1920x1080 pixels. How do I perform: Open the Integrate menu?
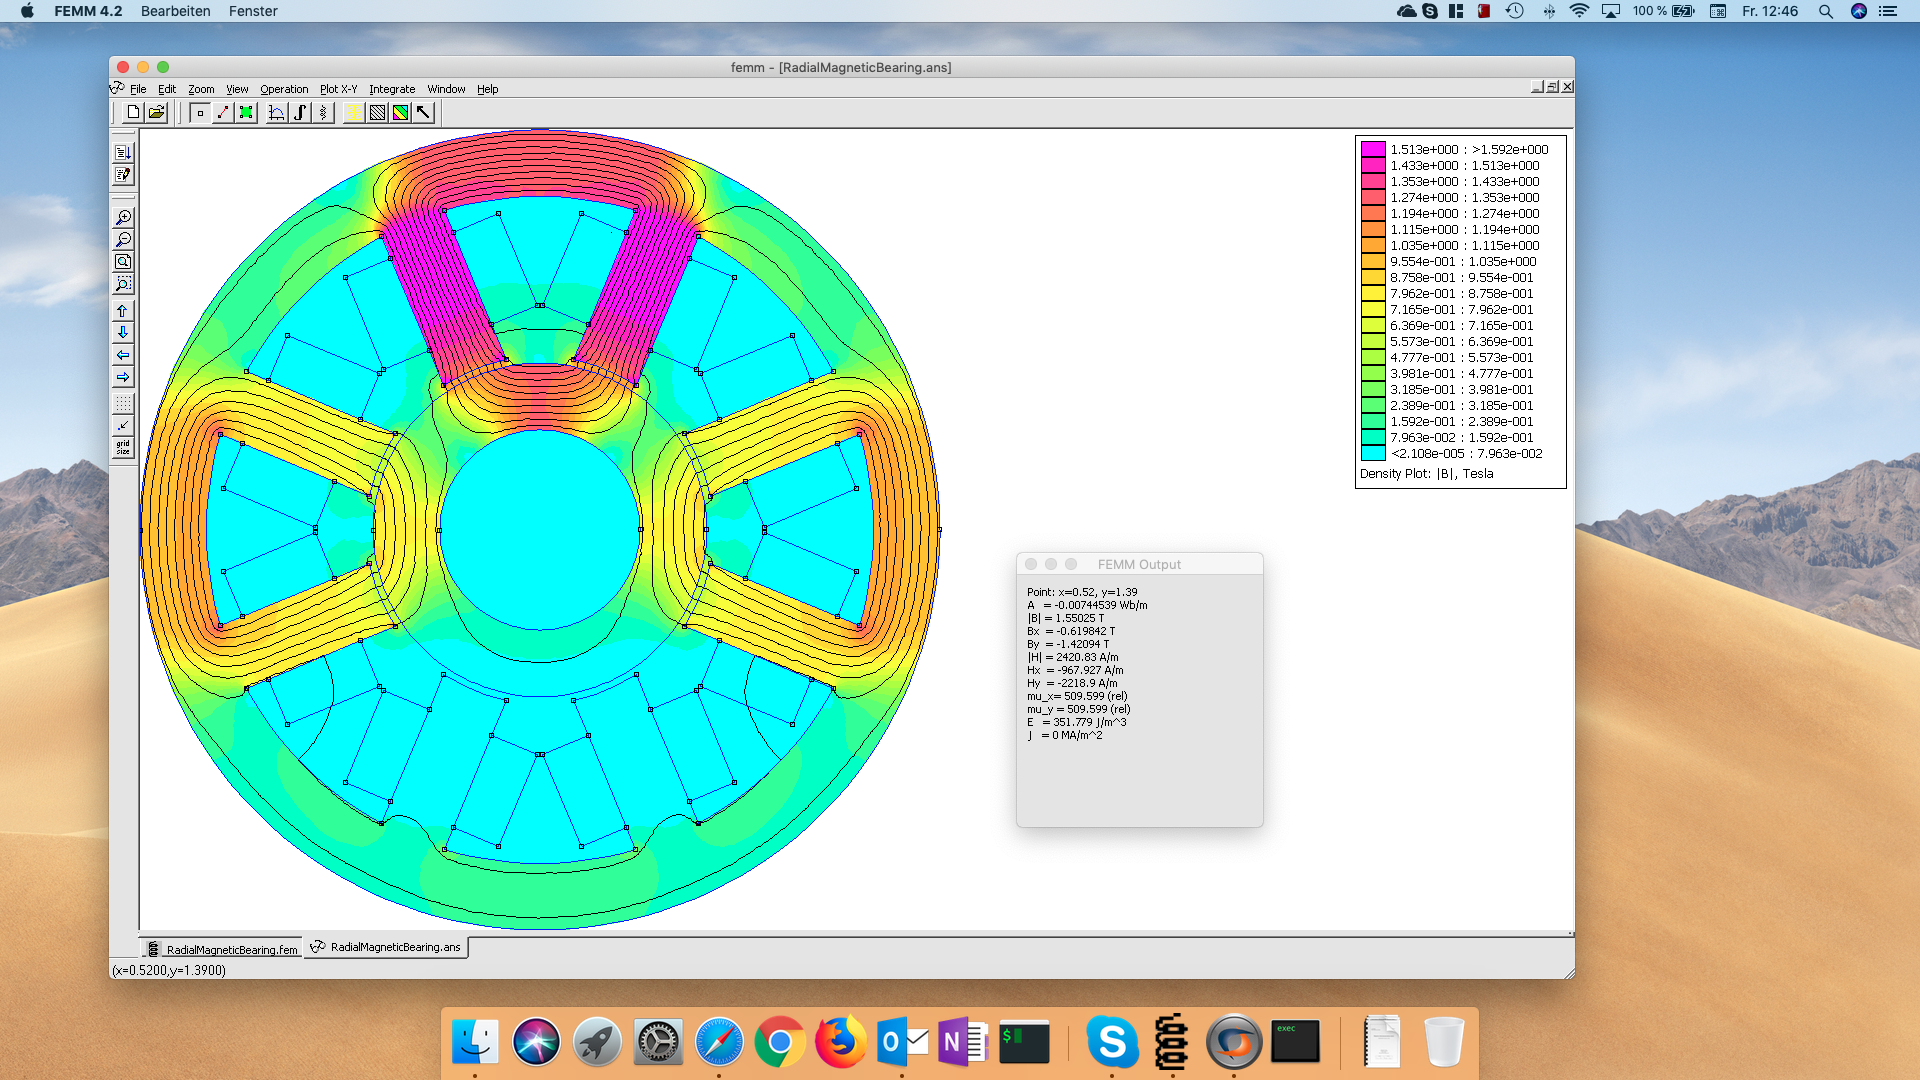392,89
